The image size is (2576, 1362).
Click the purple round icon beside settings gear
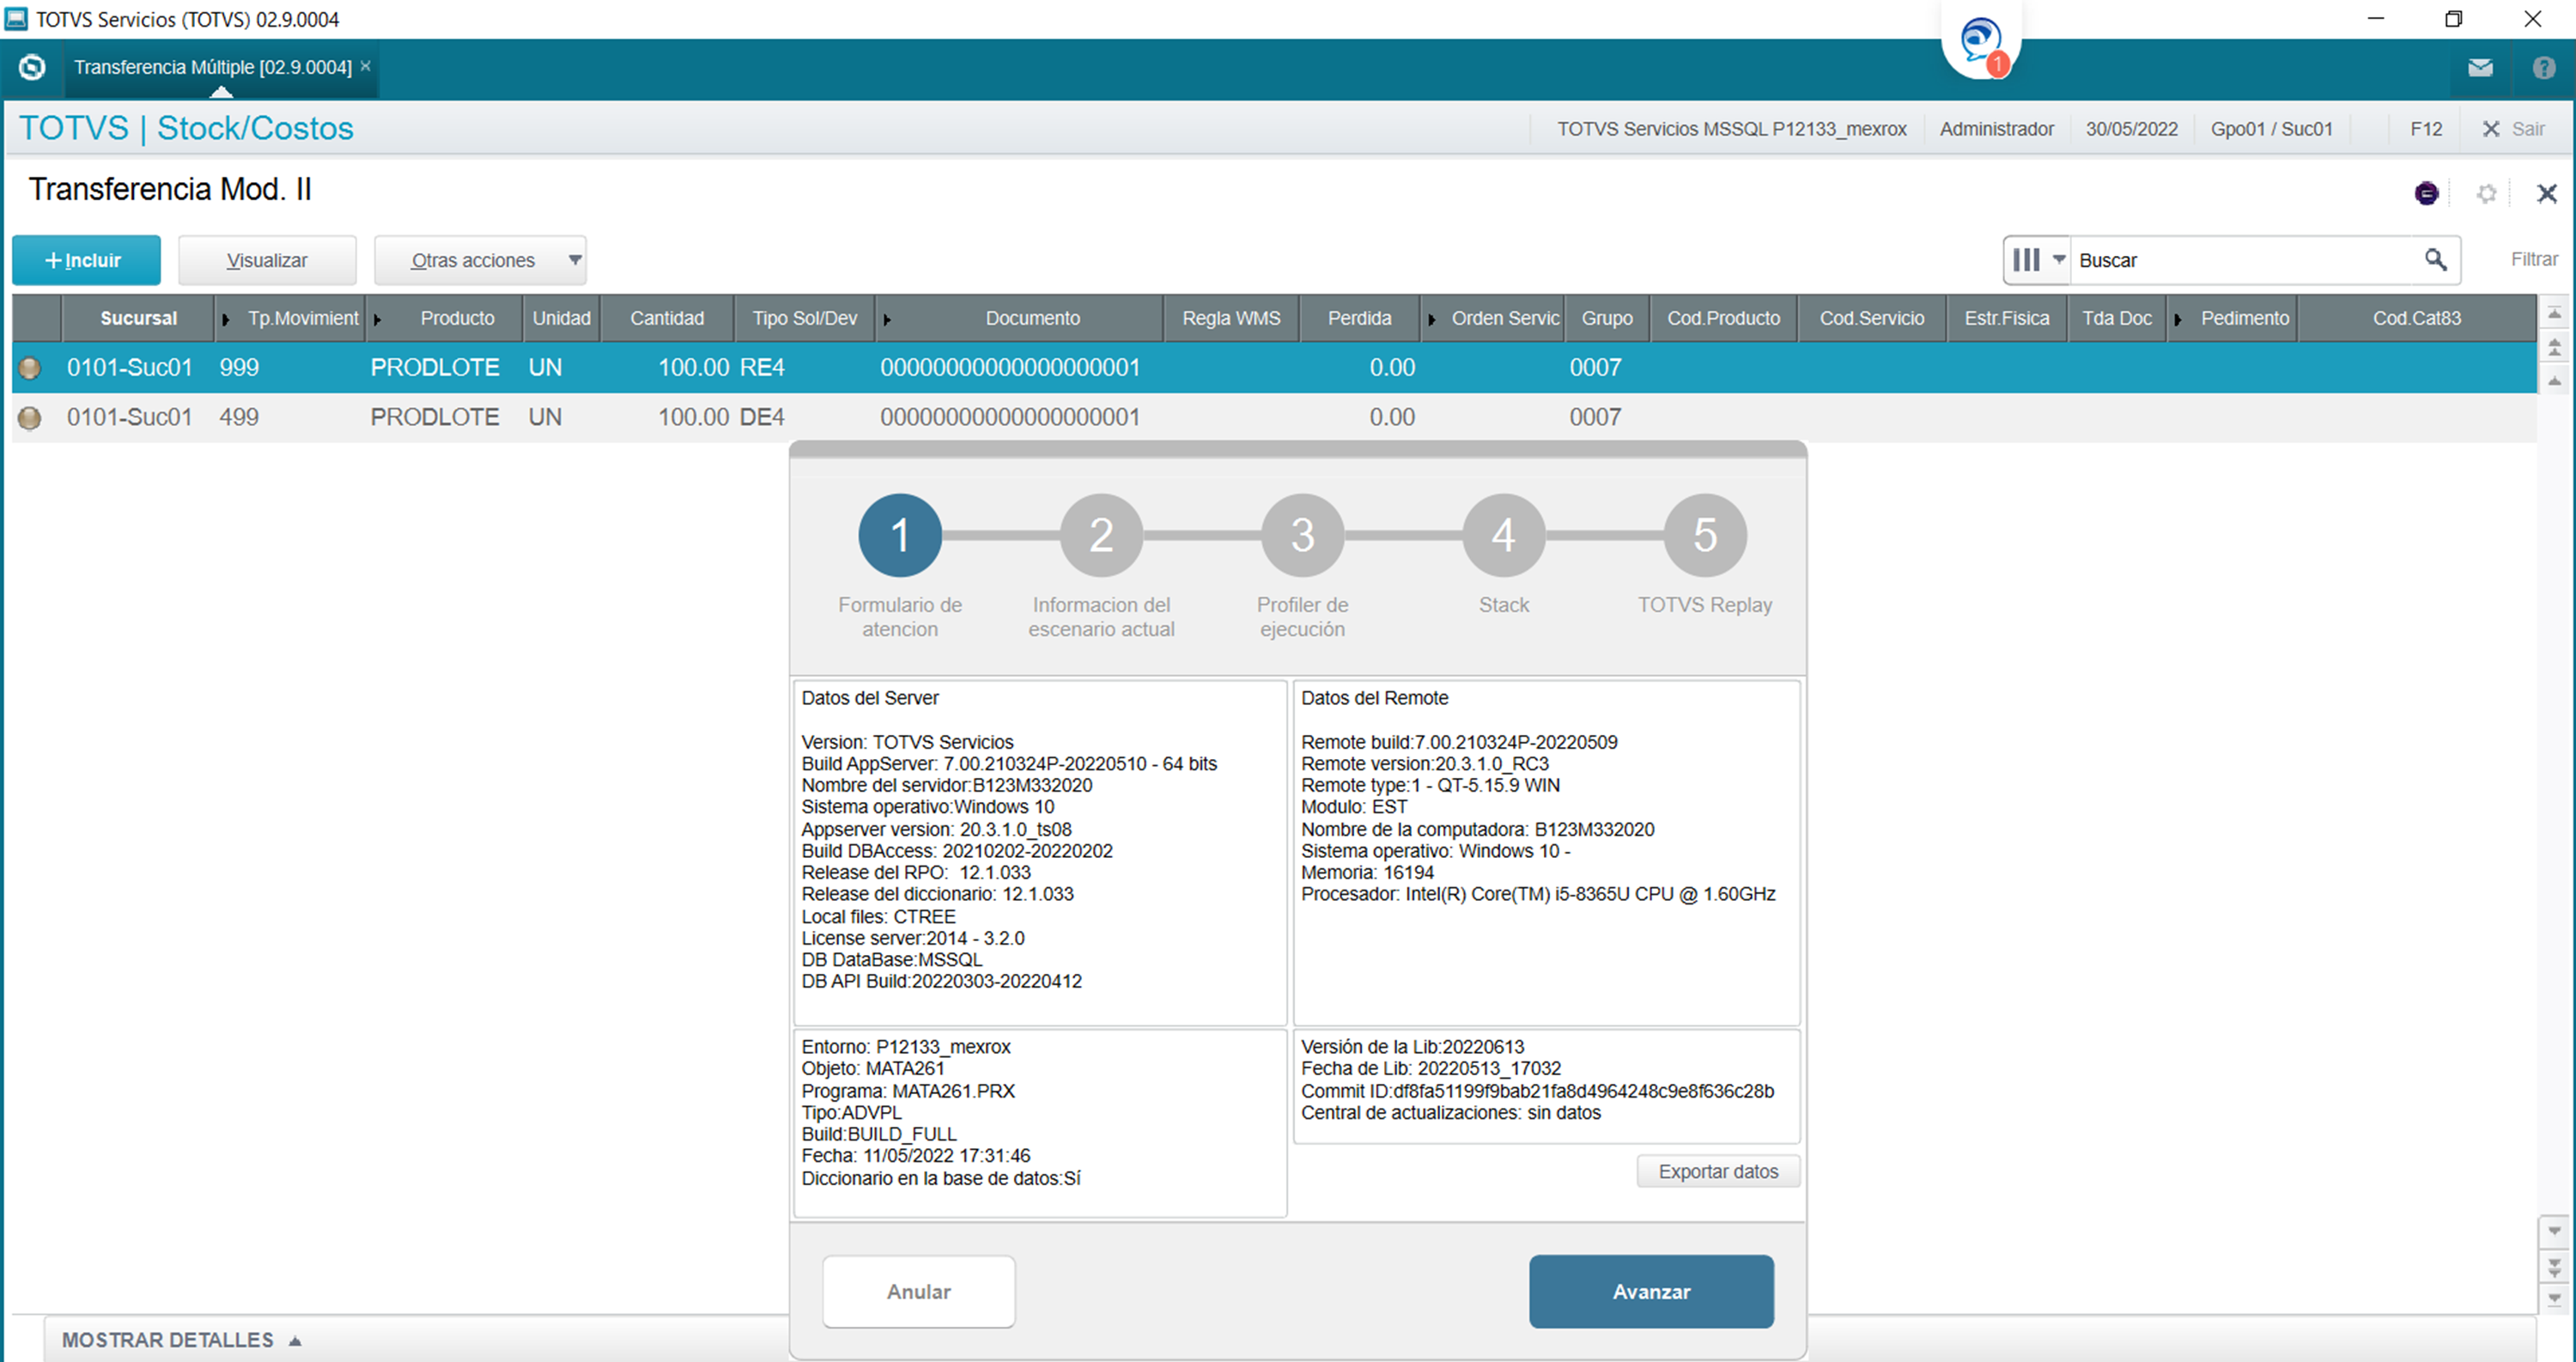coord(2426,193)
